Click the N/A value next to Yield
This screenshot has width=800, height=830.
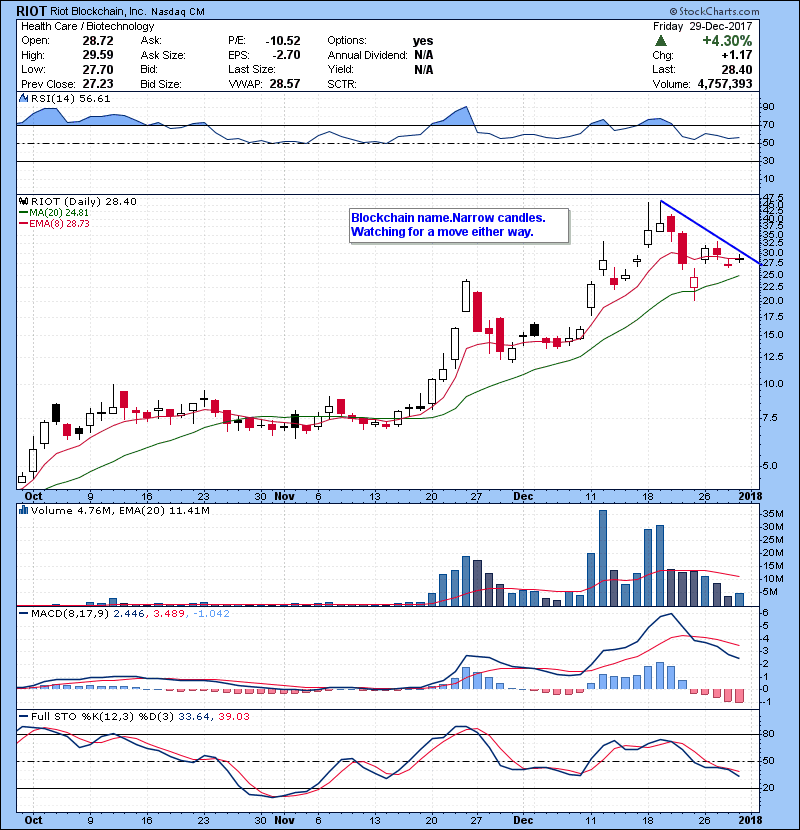(x=424, y=69)
